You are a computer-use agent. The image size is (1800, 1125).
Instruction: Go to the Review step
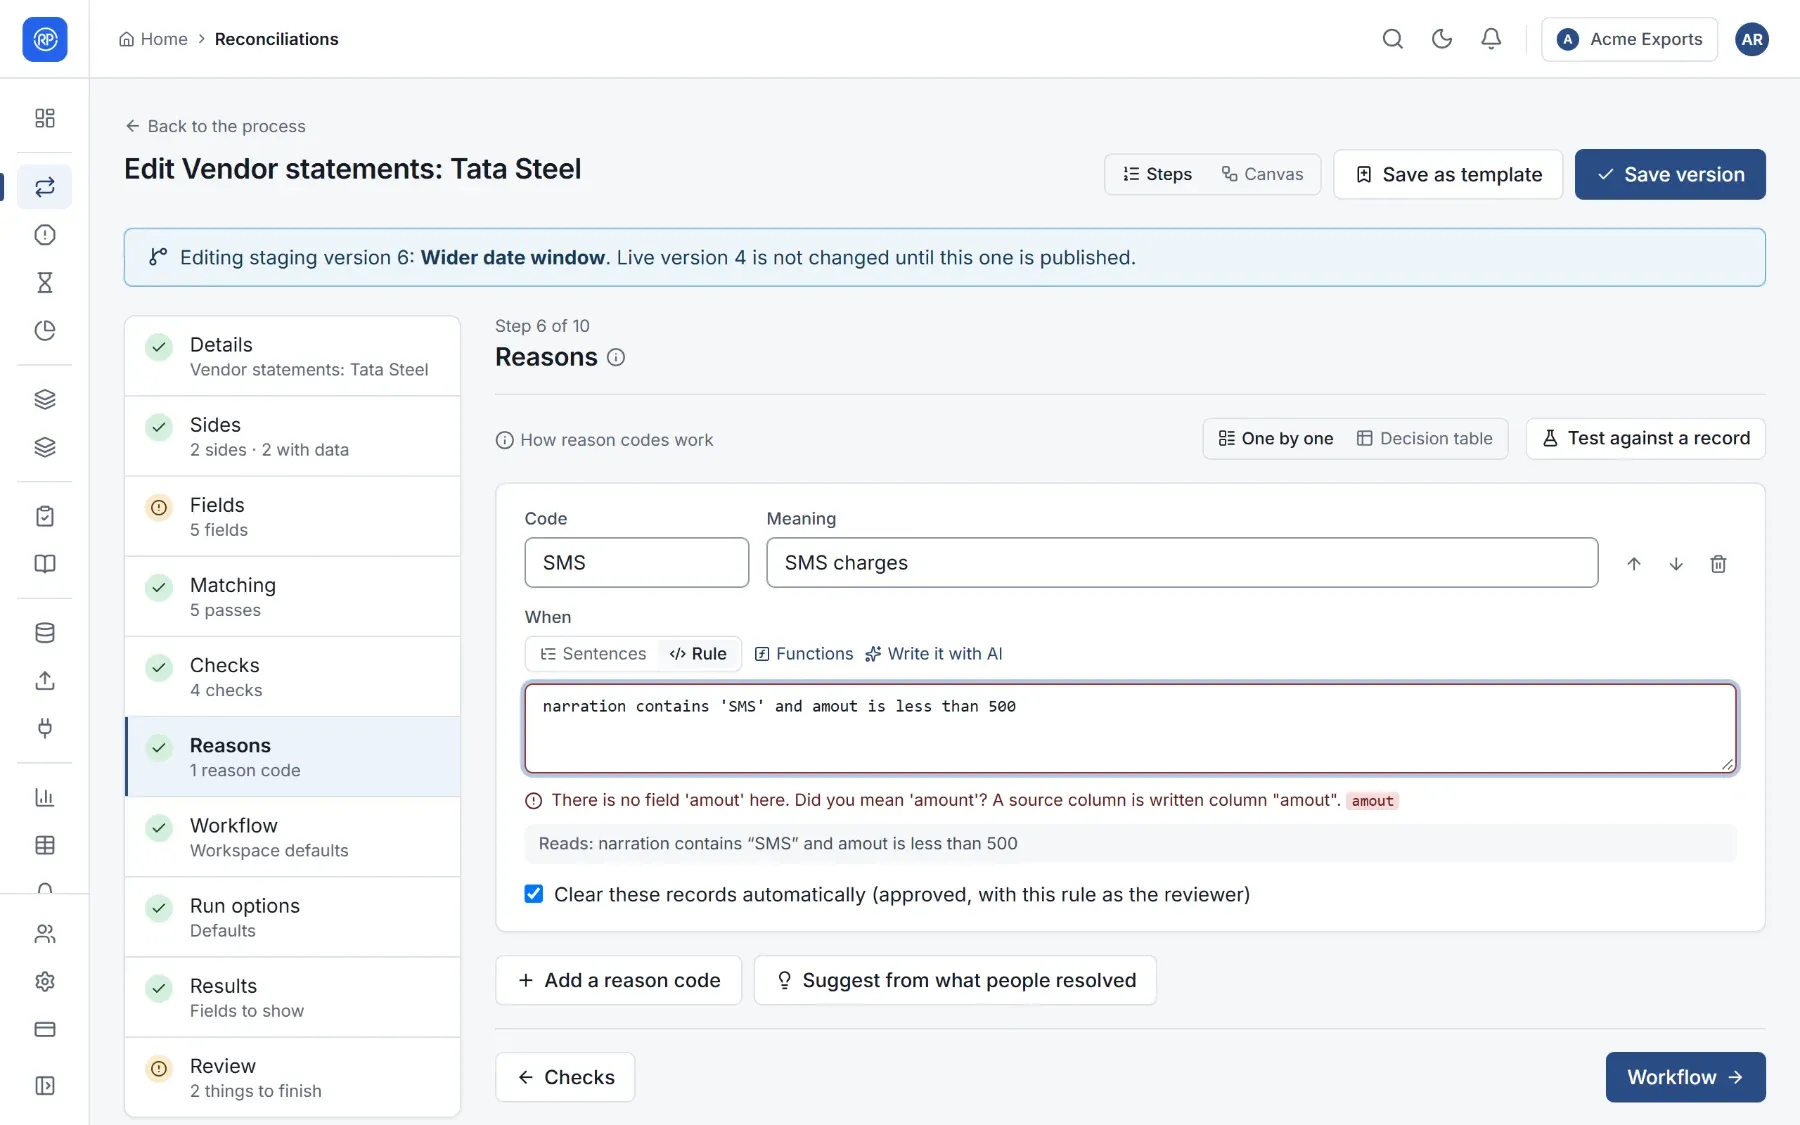[x=292, y=1078]
